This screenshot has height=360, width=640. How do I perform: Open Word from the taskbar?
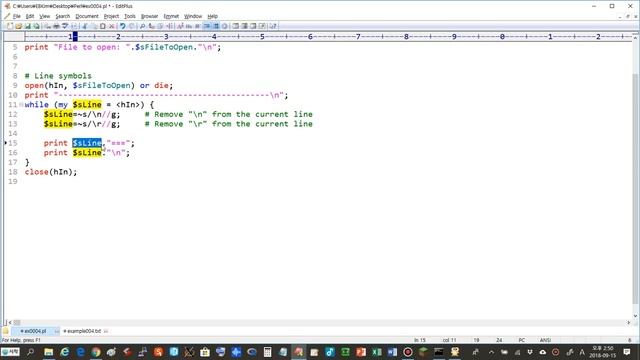click(392, 352)
